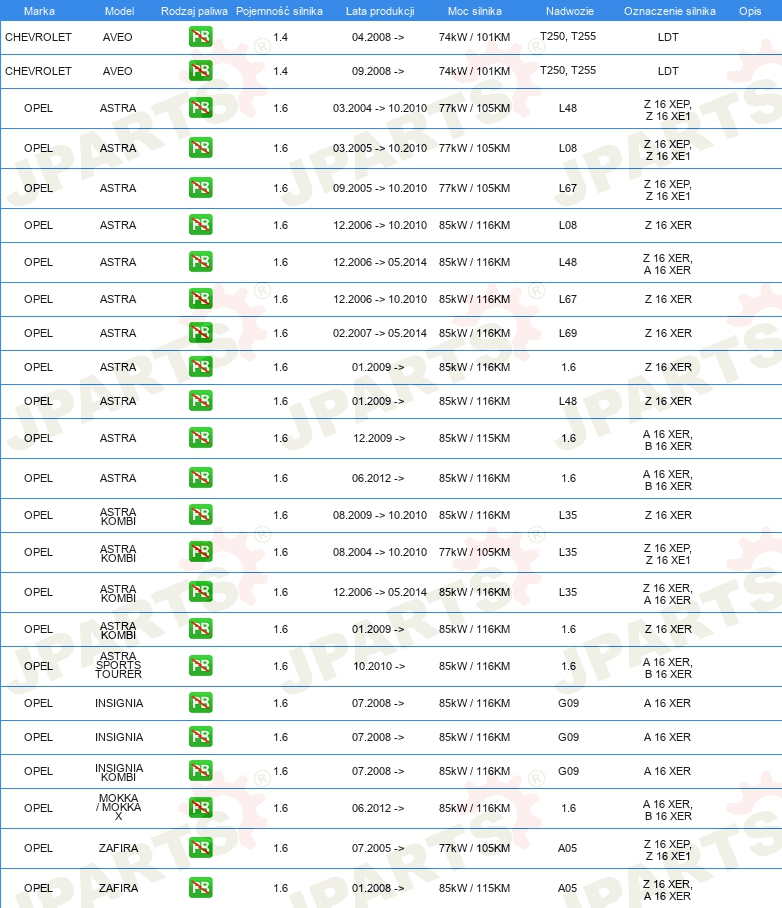Click the fuel icon for Astra Kombi 08.2004
The width and height of the screenshot is (782, 908).
200,552
